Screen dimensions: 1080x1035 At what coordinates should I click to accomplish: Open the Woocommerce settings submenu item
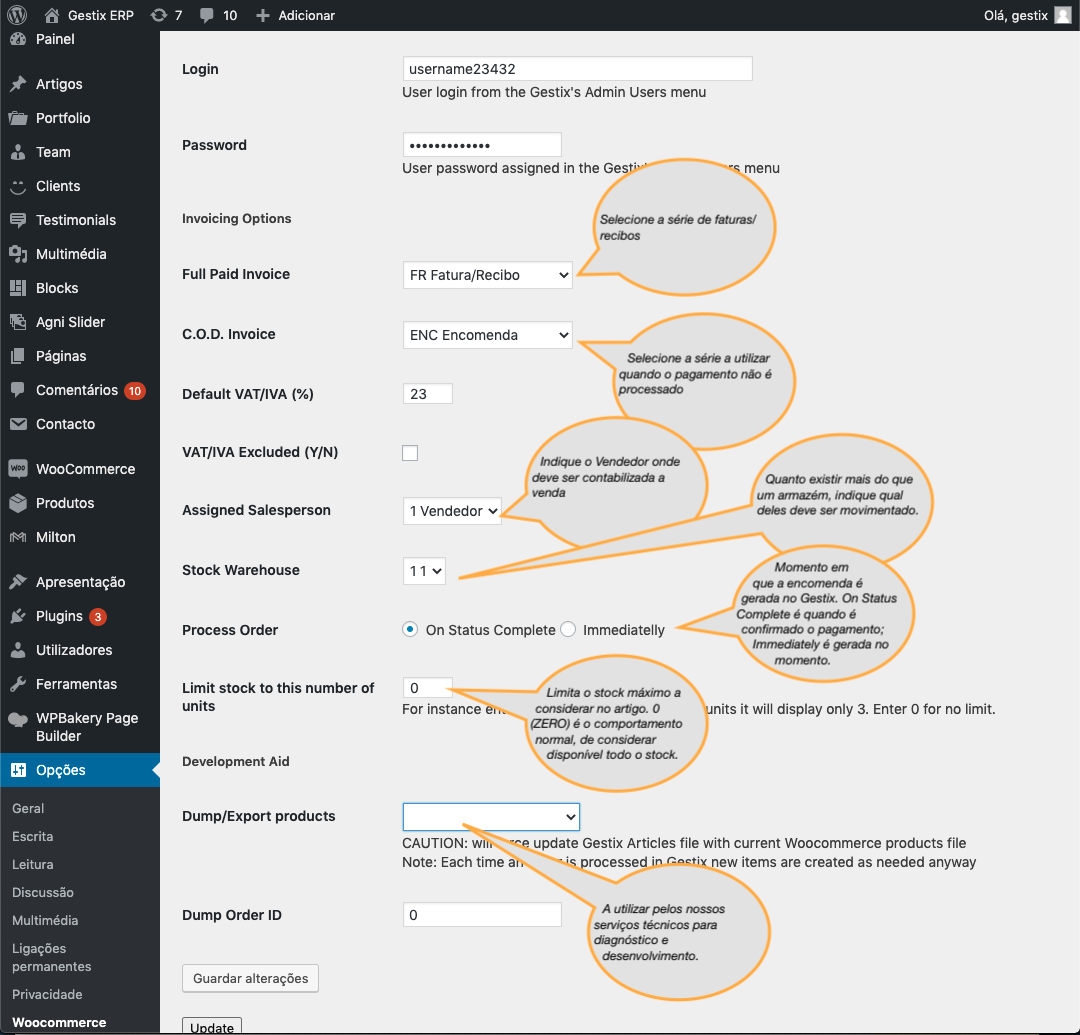(x=59, y=1023)
